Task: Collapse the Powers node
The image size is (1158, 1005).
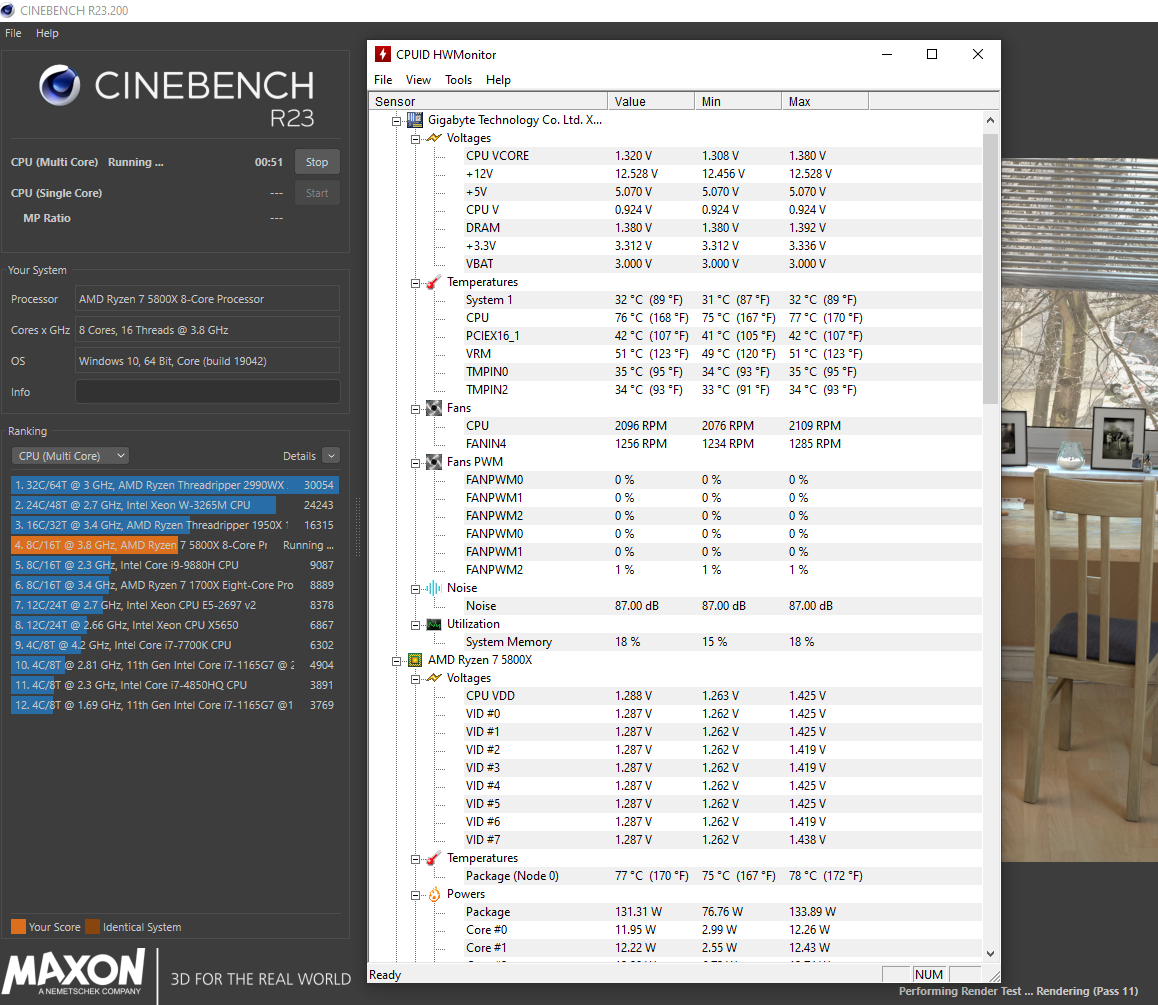Action: (415, 895)
